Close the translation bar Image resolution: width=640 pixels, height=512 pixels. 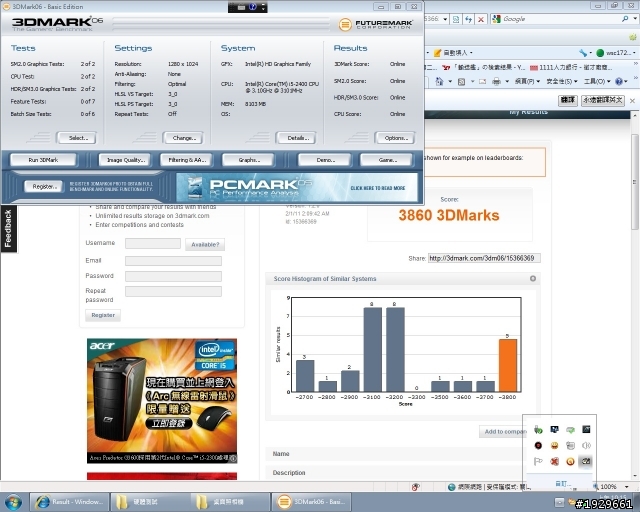tap(632, 100)
